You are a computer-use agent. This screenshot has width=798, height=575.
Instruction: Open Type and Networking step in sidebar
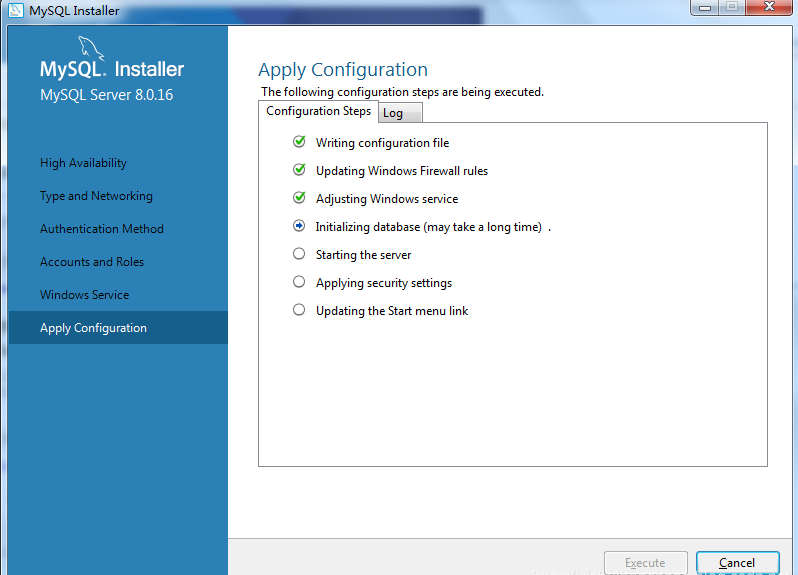click(x=96, y=196)
